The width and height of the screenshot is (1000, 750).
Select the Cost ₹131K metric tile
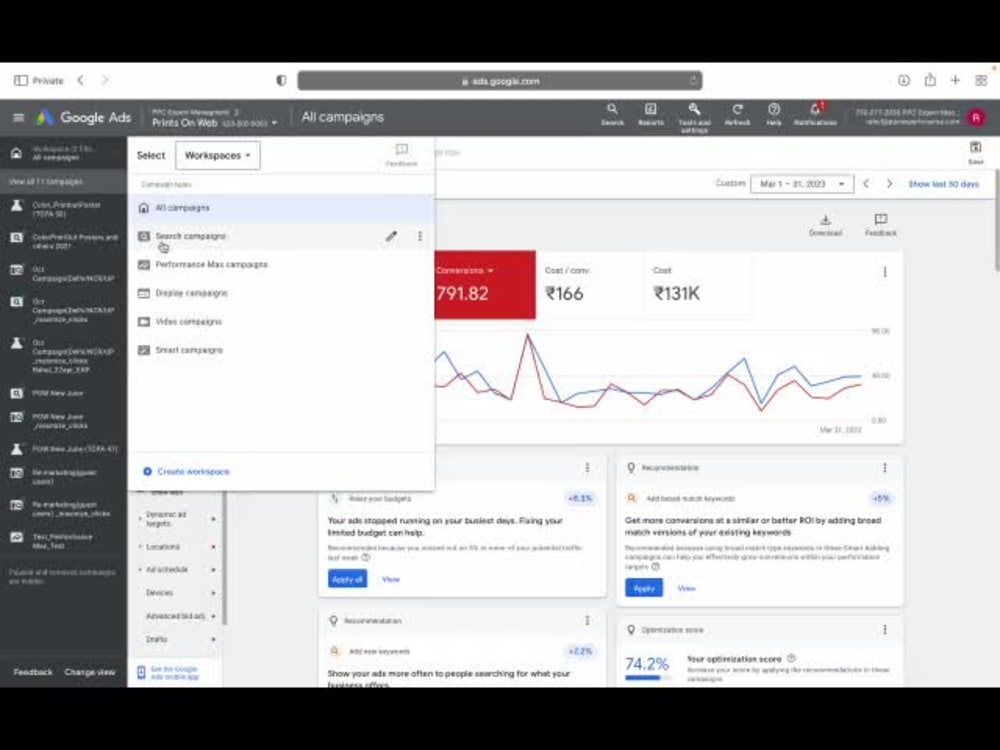coord(698,284)
